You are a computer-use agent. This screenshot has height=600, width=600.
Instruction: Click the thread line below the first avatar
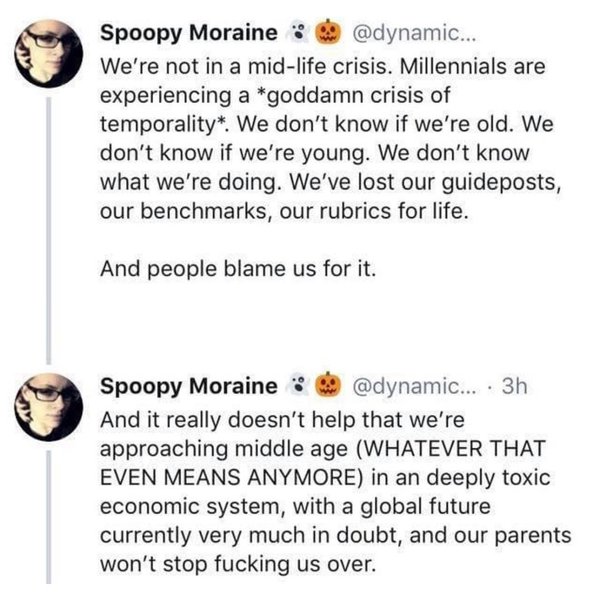pos(48,230)
